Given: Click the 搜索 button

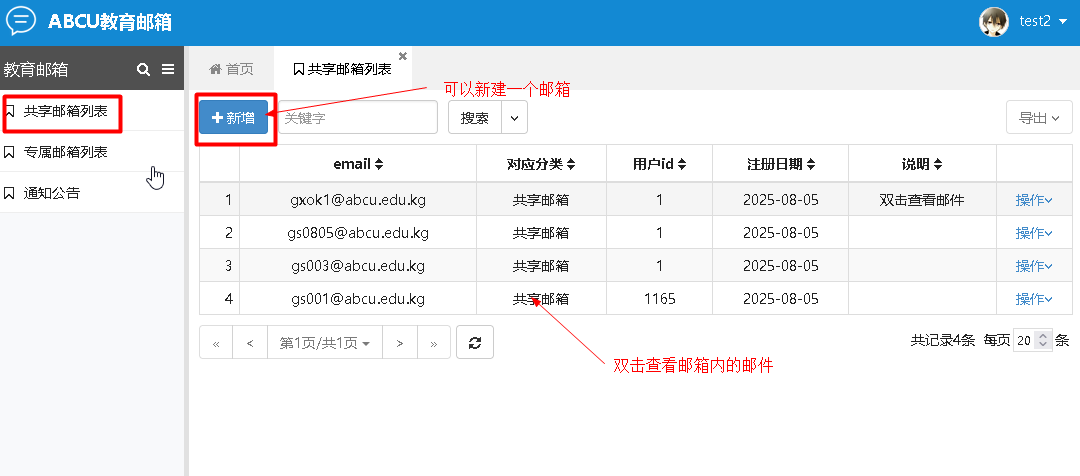Looking at the screenshot, I should pyautogui.click(x=475, y=118).
